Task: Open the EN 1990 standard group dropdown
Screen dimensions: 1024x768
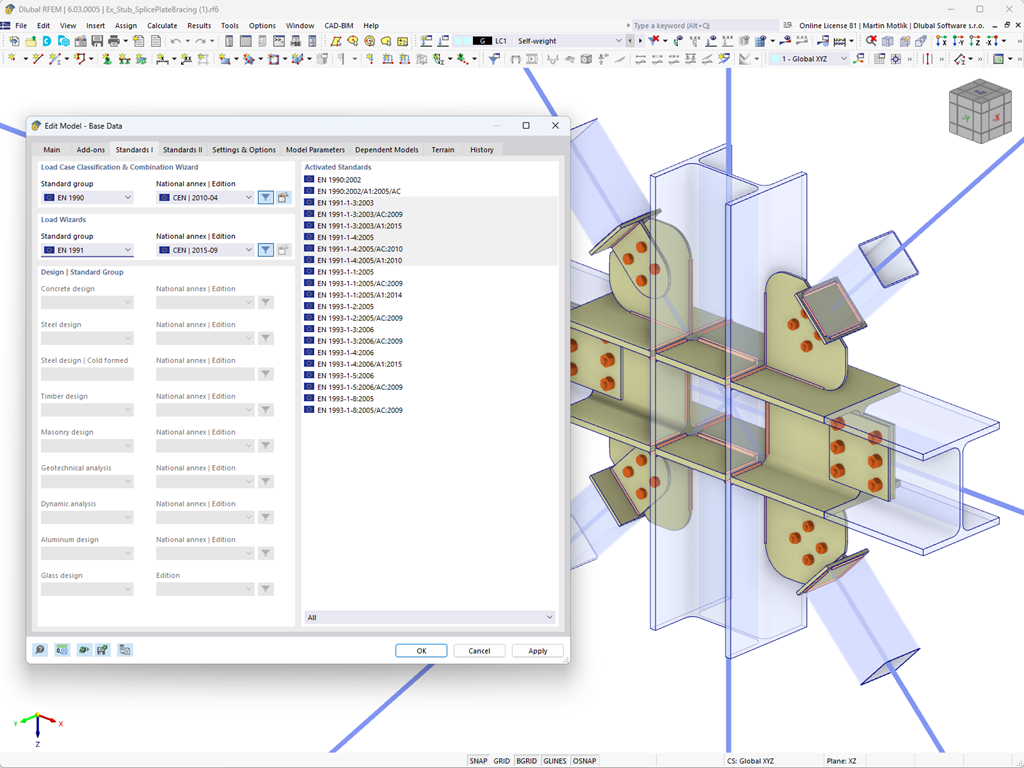Action: (87, 197)
